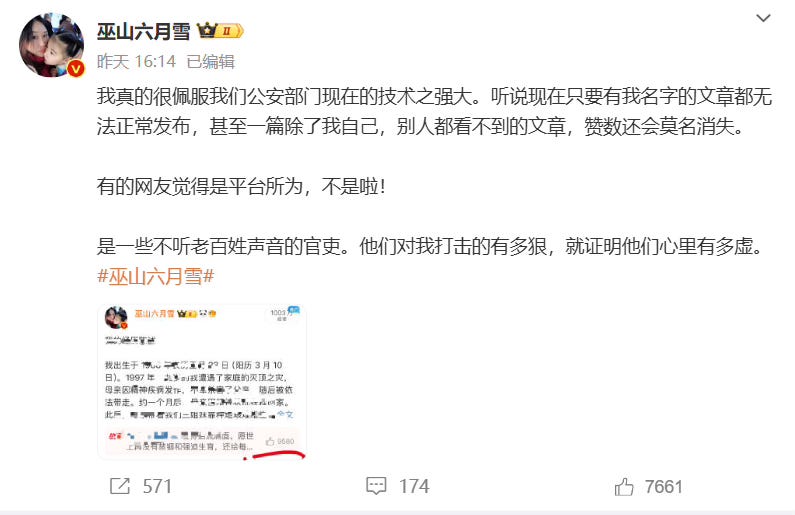Click paragraph starting 是一些不听老百姓声音的官吏

click(430, 247)
